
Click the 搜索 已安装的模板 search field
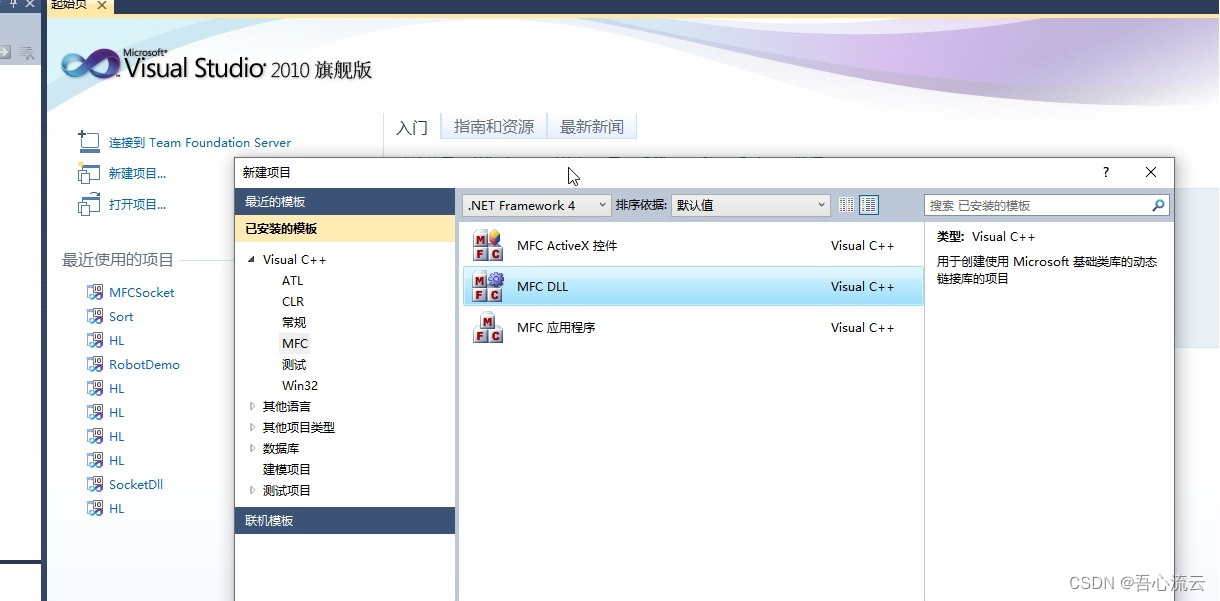coord(1038,205)
